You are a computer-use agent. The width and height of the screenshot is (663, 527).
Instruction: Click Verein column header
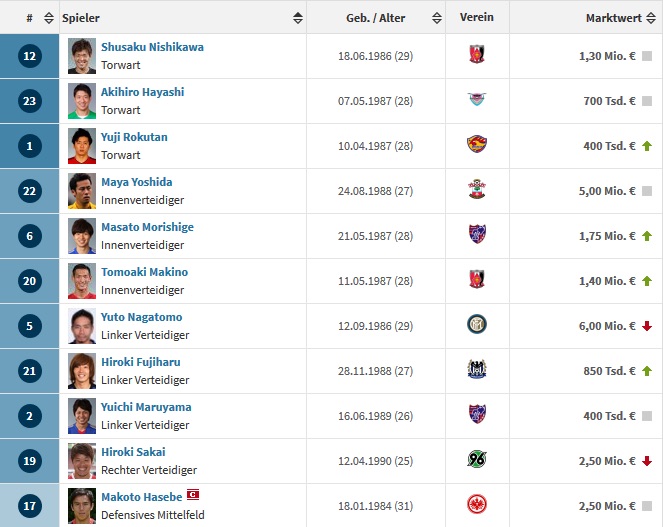click(x=476, y=18)
